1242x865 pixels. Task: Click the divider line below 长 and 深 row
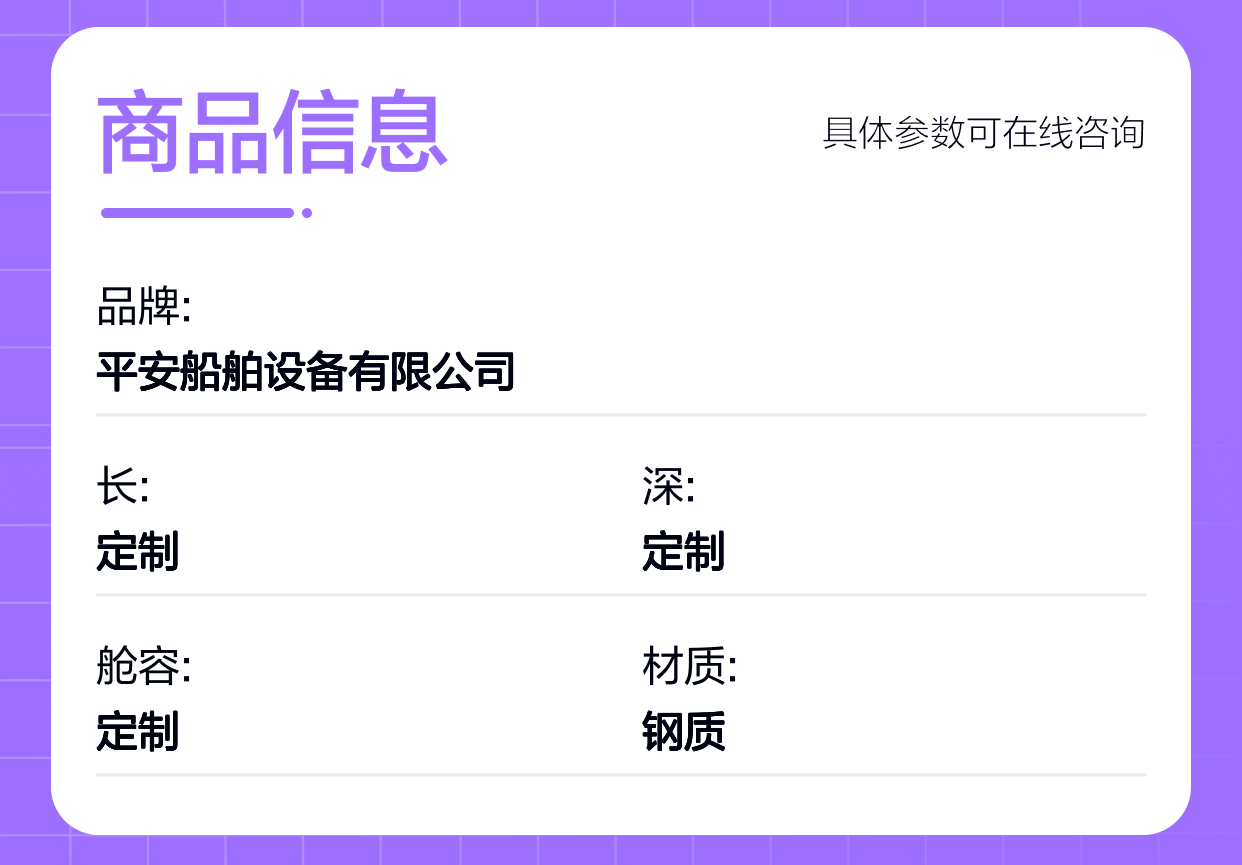pos(620,594)
